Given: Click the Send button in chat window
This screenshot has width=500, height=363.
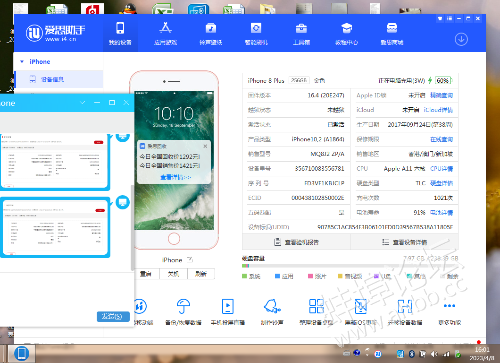Looking at the screenshot, I should [113, 316].
